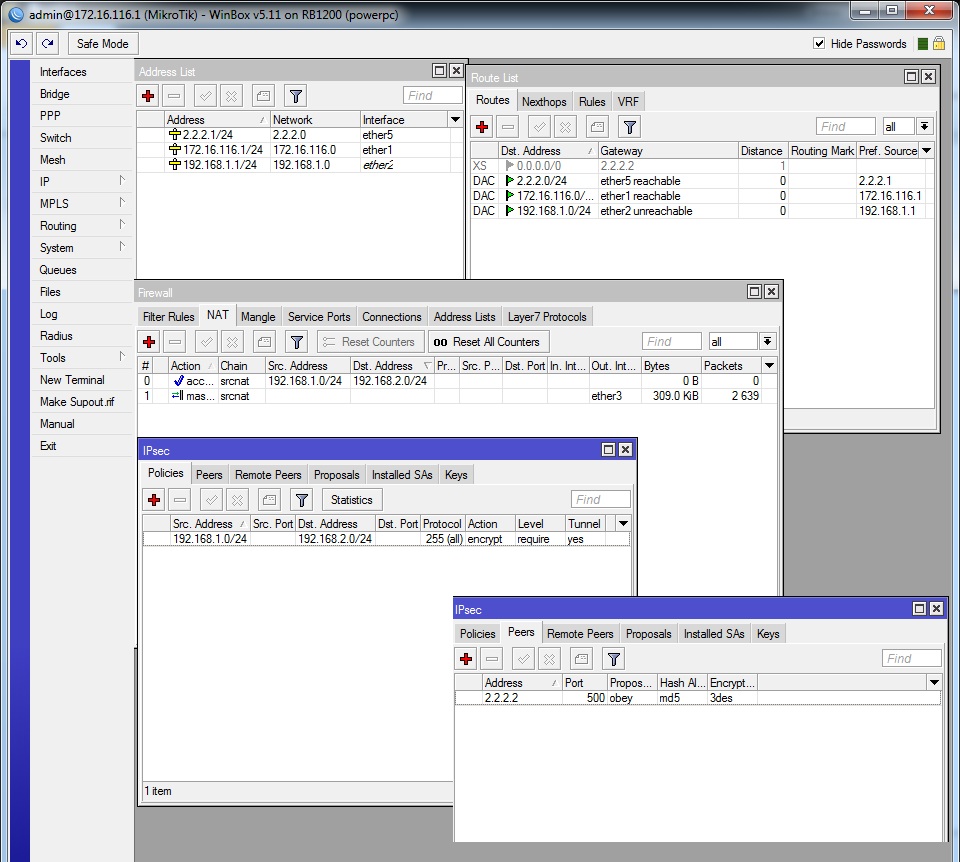
Task: Add a new address entry
Action: pos(148,95)
